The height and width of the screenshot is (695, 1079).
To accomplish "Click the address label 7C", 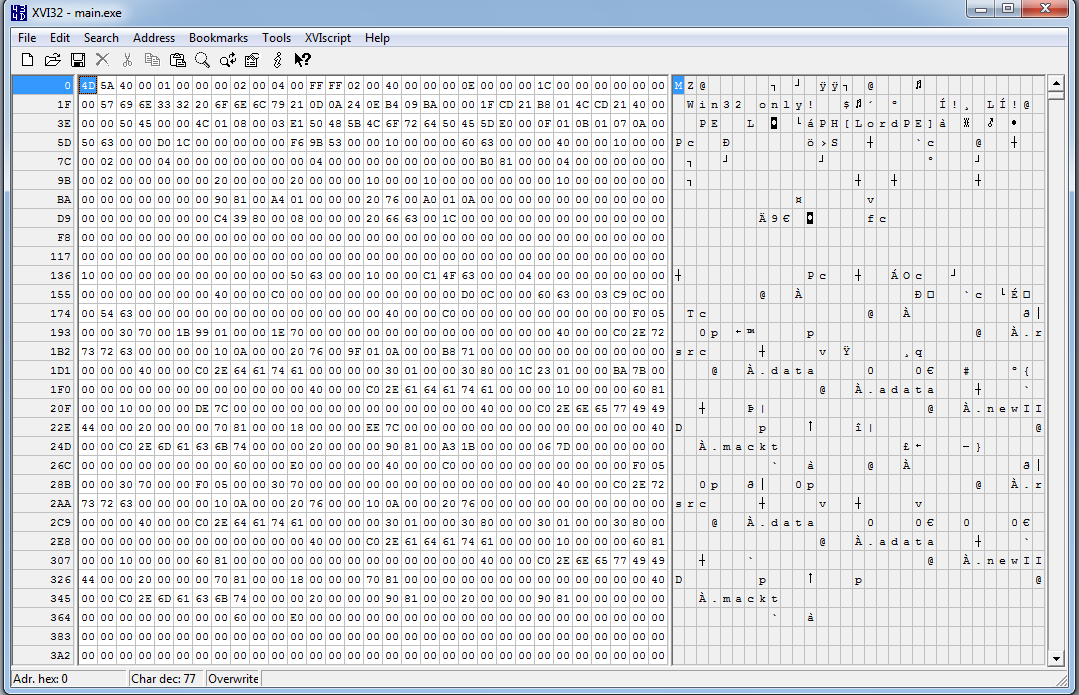I will pos(63,162).
